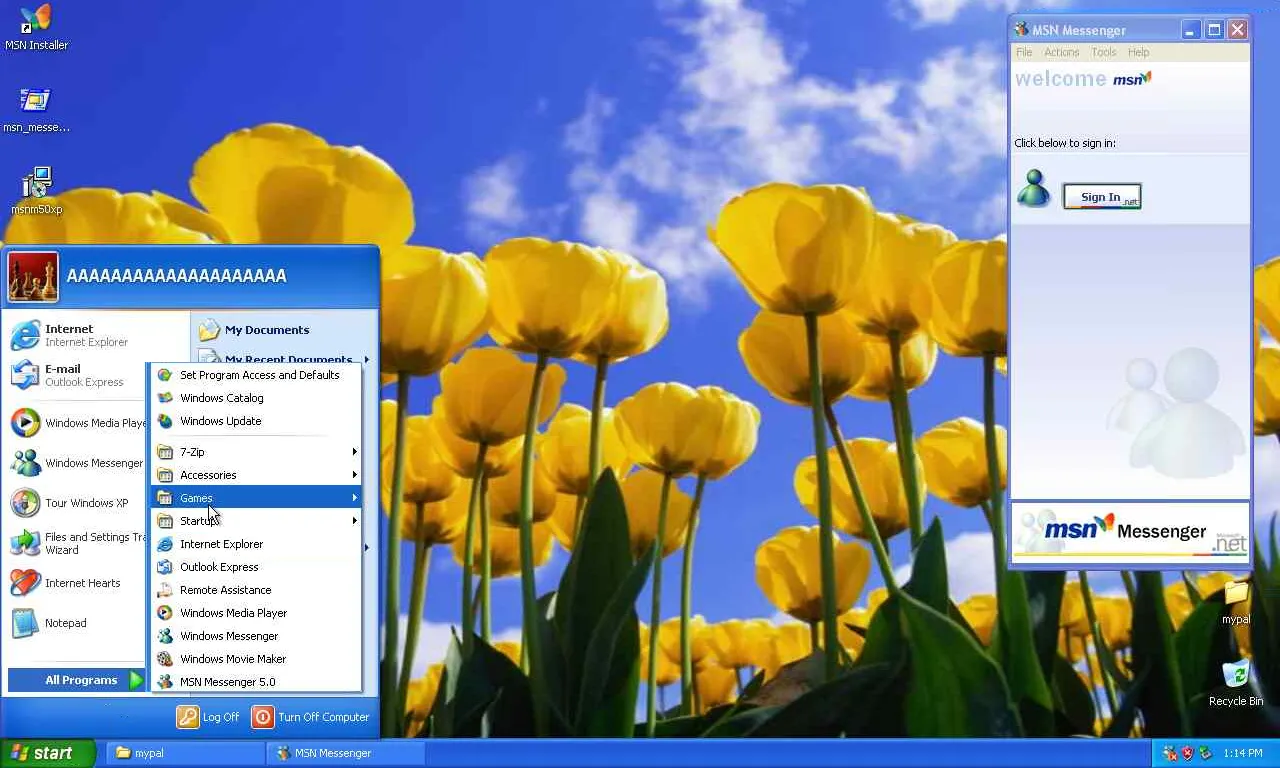Click Turn Off Computer

tap(311, 717)
